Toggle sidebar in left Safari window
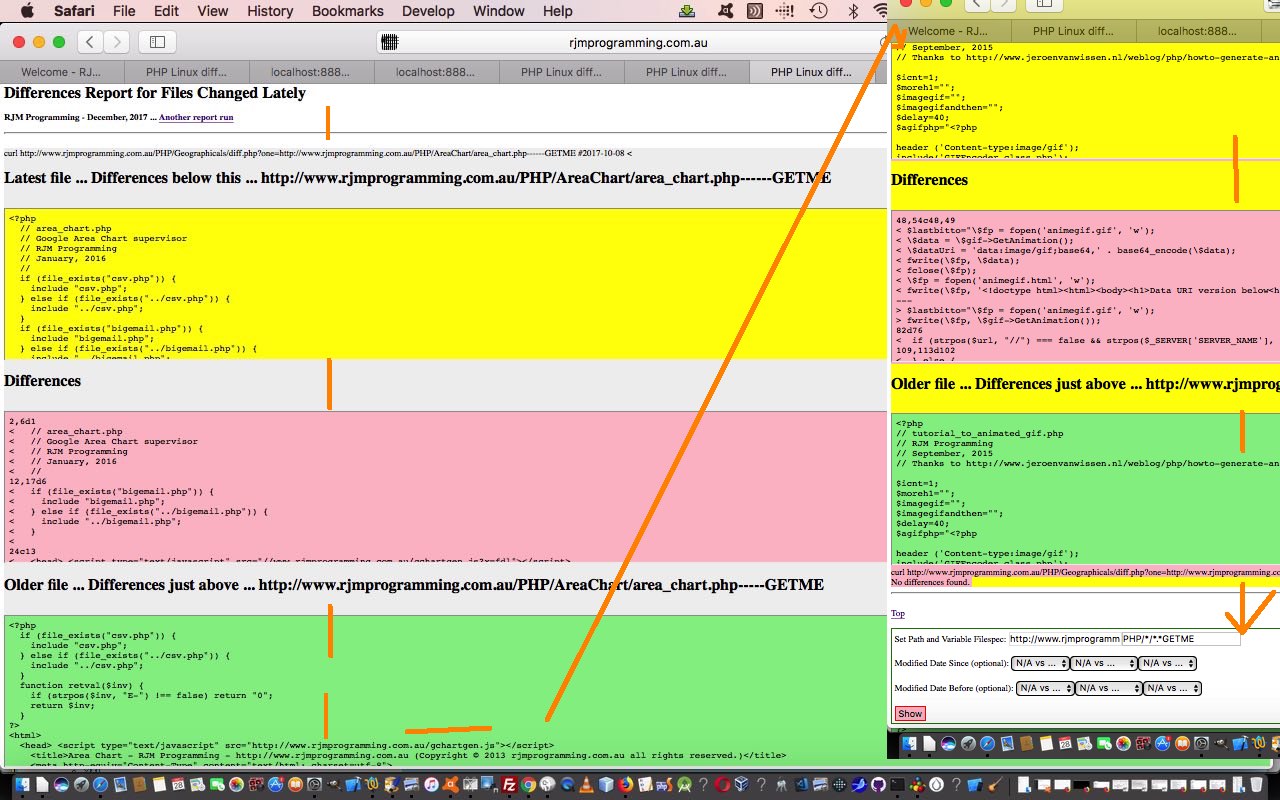This screenshot has height=800, width=1280. point(157,42)
